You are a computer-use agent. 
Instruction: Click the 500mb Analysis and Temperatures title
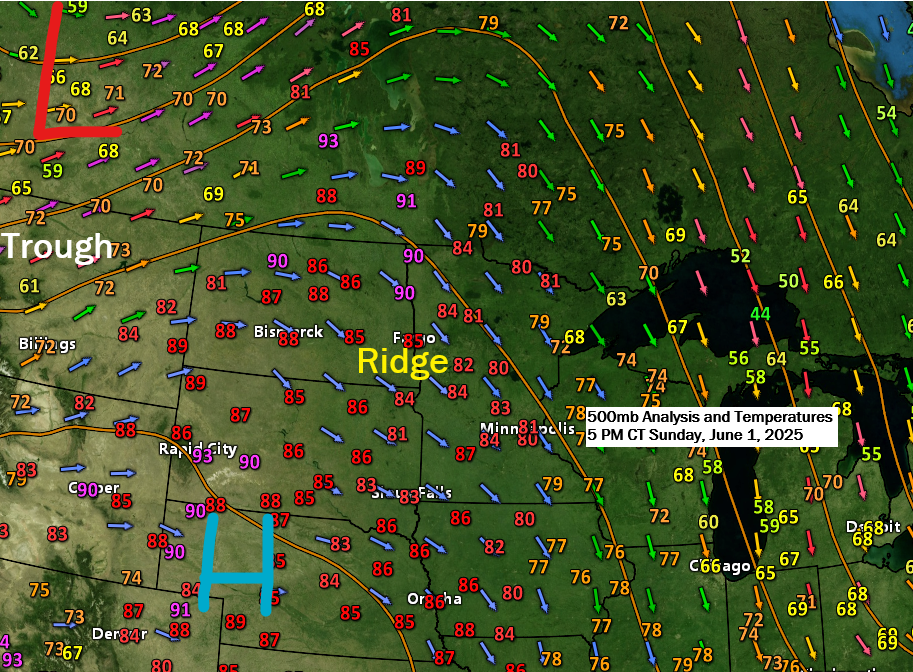709,417
